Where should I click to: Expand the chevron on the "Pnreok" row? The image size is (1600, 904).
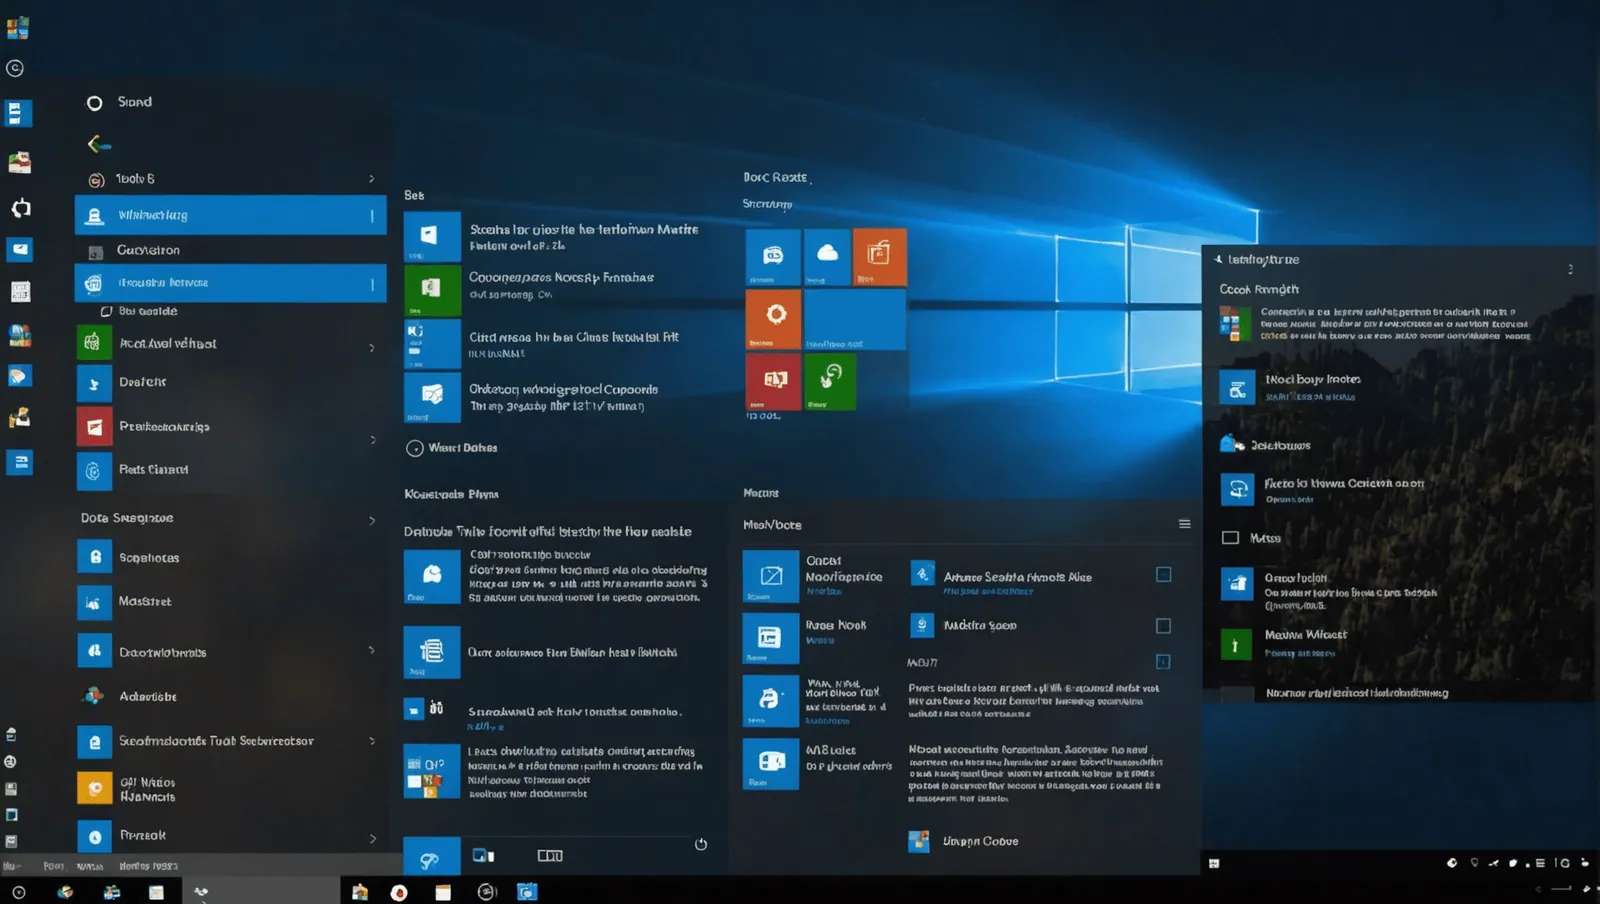[x=373, y=839]
